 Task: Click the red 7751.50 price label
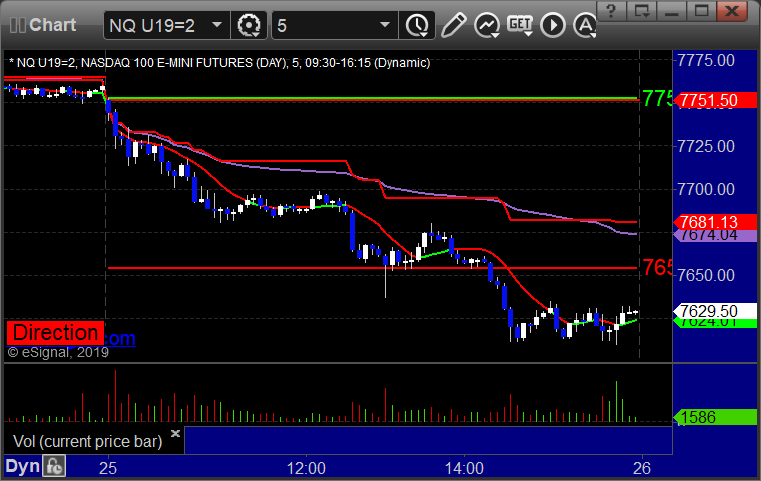point(715,100)
